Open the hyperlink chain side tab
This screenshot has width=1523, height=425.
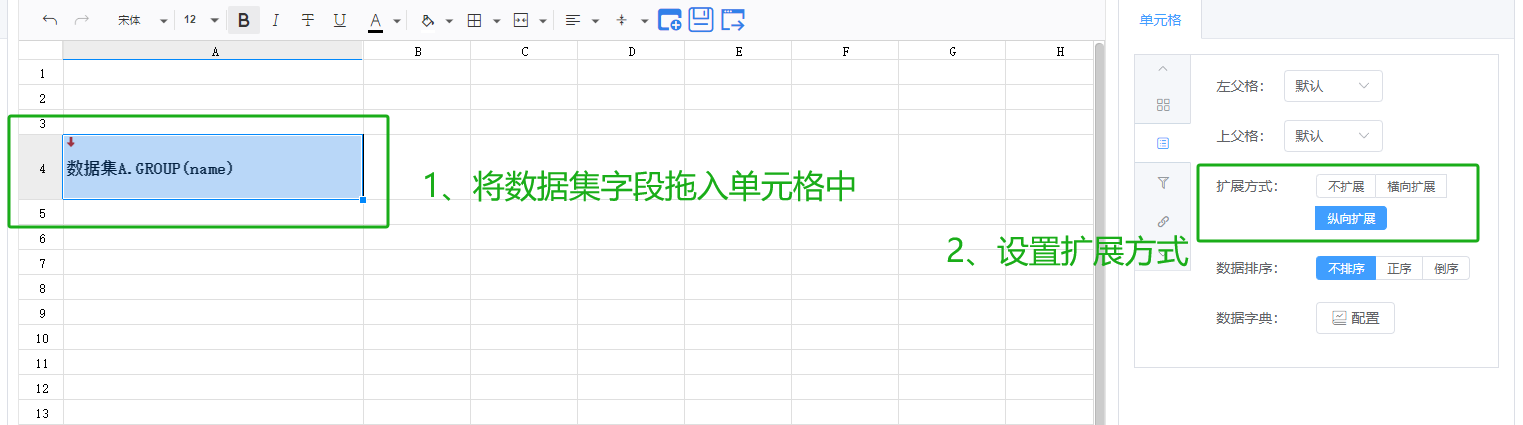pyautogui.click(x=1162, y=221)
